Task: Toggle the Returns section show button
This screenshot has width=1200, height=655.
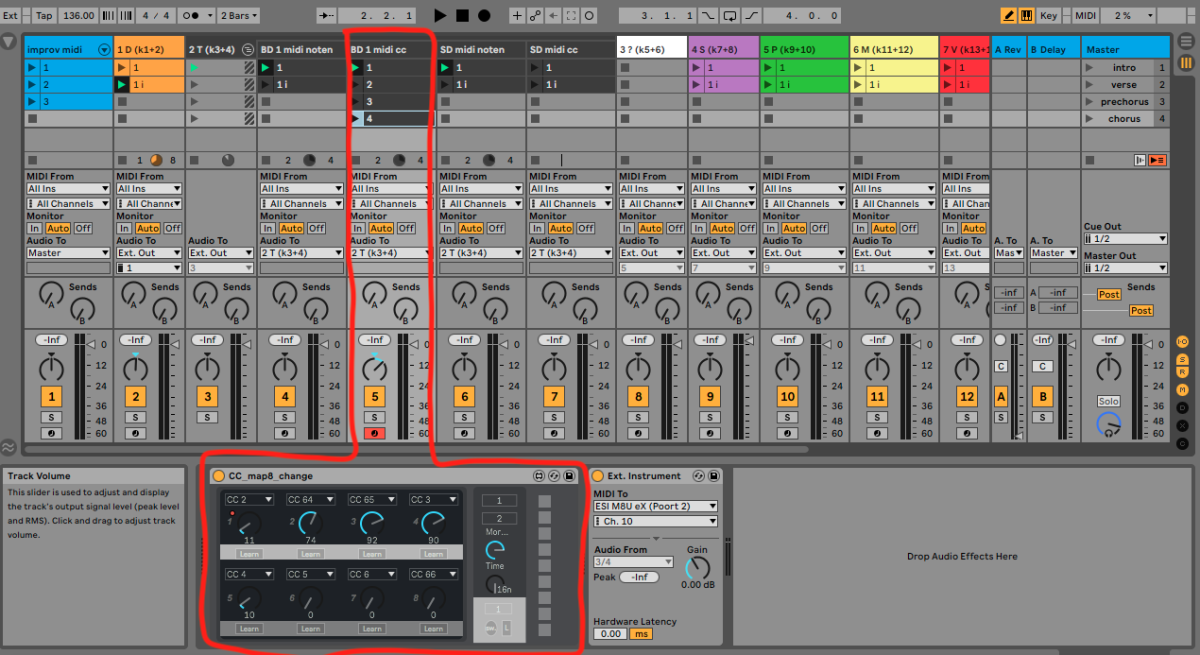Action: [x=1182, y=374]
